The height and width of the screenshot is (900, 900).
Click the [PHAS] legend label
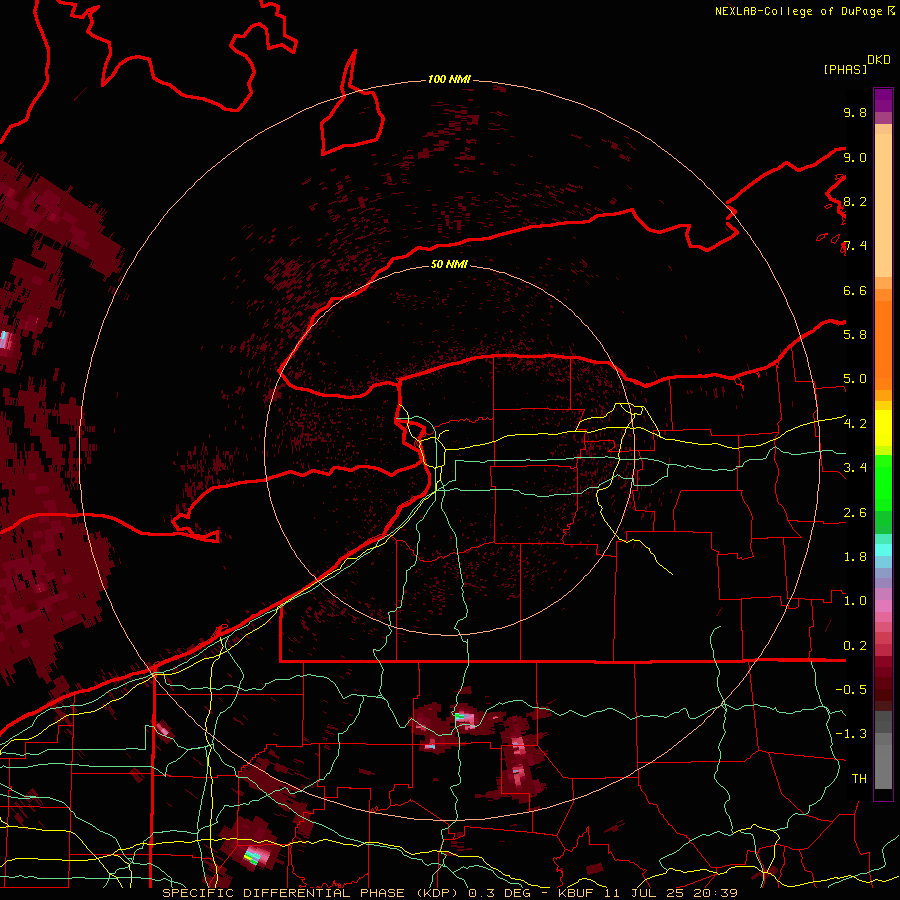coord(845,70)
